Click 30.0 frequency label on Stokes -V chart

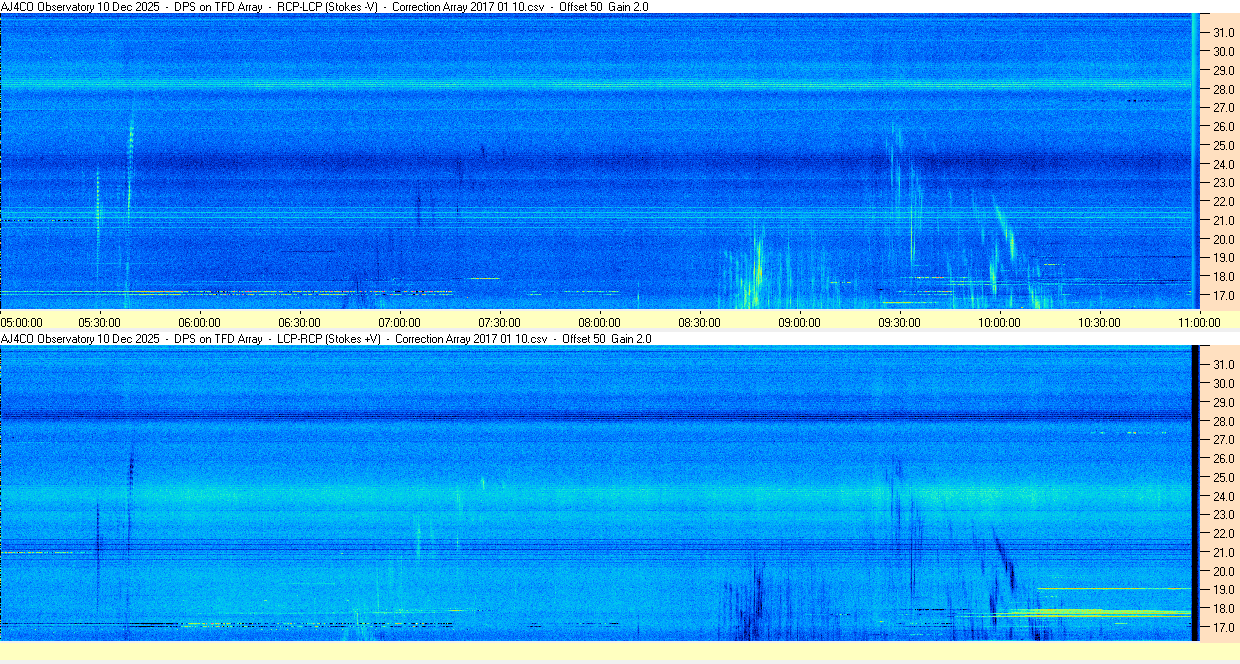point(1224,51)
